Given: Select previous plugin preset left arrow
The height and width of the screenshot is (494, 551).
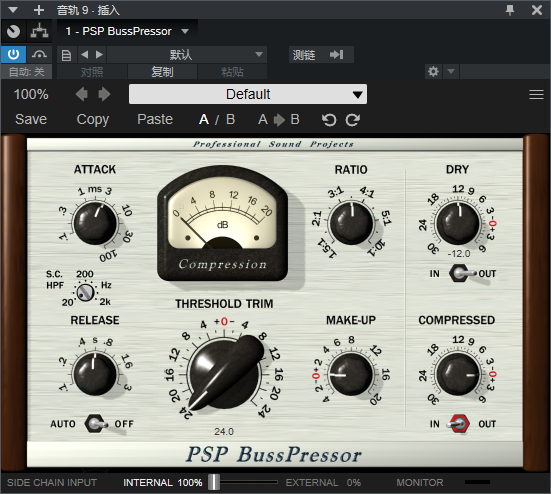Looking at the screenshot, I should tap(82, 94).
